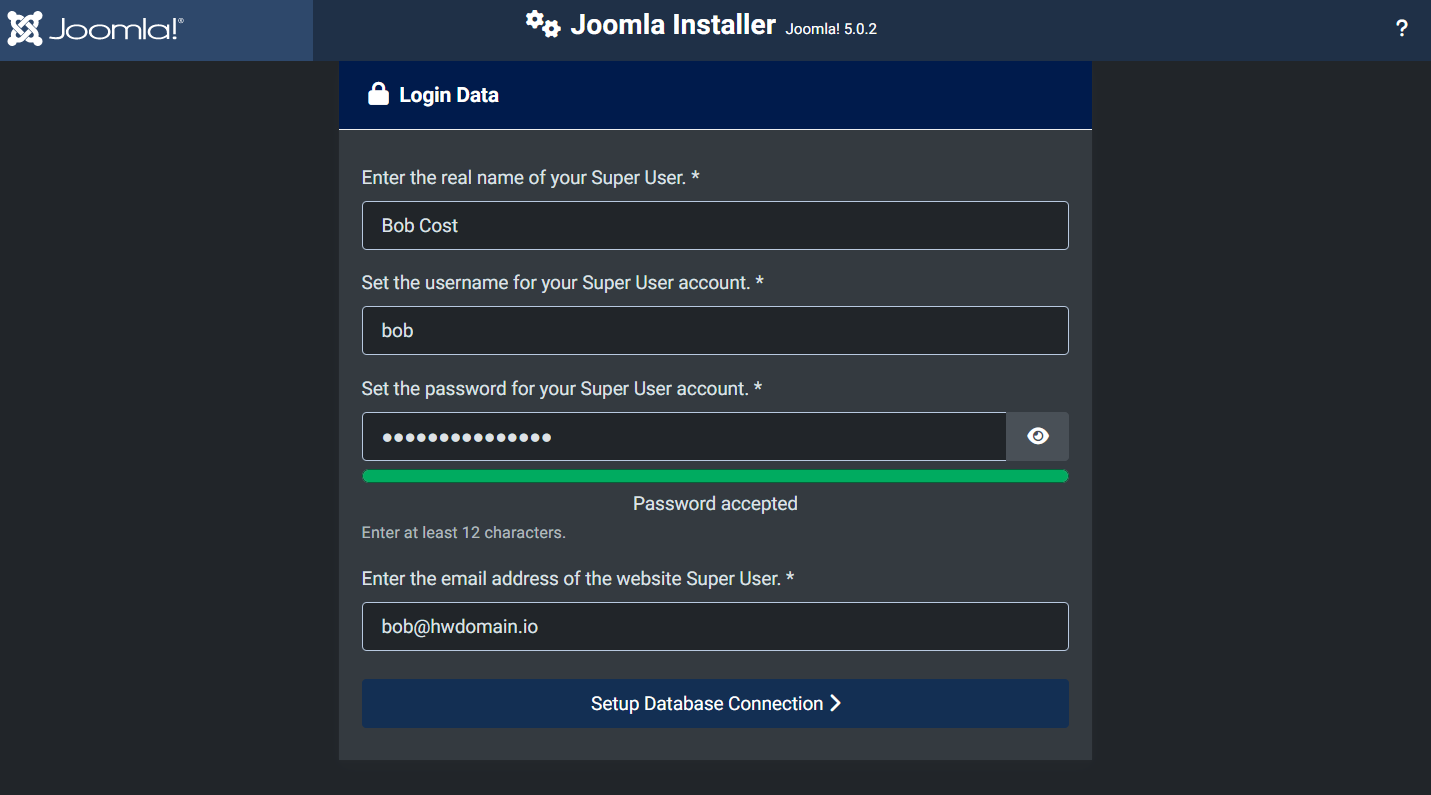
Task: Click the Joomla! 5.0.2 version label
Action: point(831,29)
